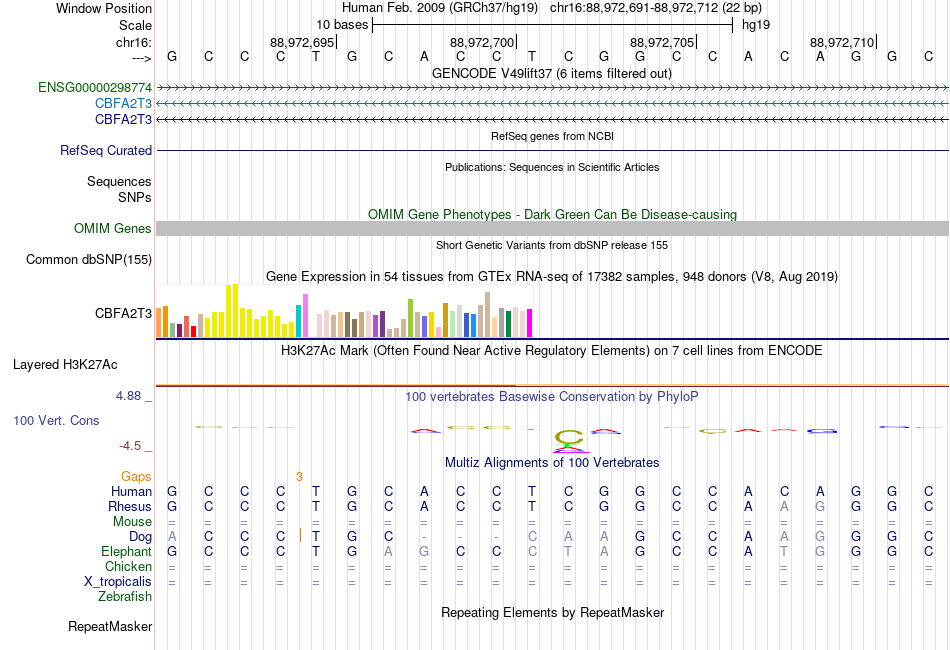Open the 100 Vert. Cons label
The image size is (950, 650).
tap(56, 420)
